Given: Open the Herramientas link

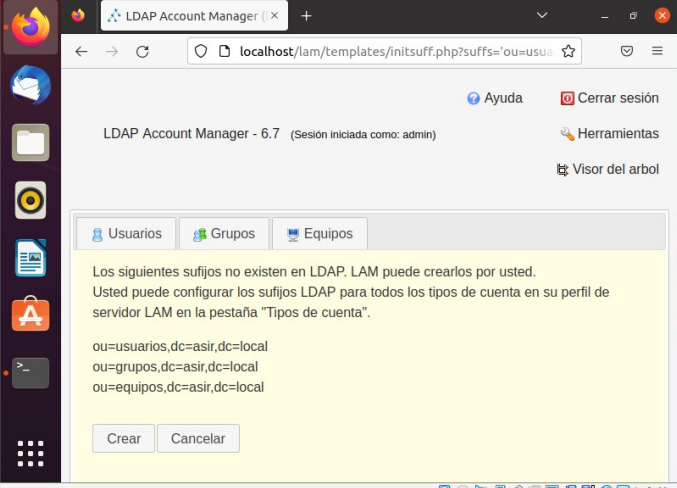Looking at the screenshot, I should pyautogui.click(x=618, y=133).
